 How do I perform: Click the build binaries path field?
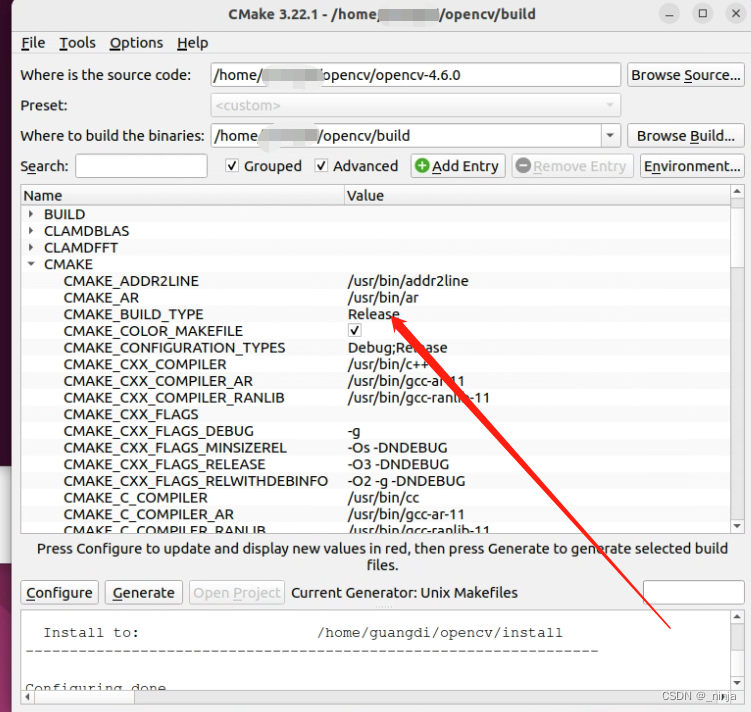click(406, 136)
